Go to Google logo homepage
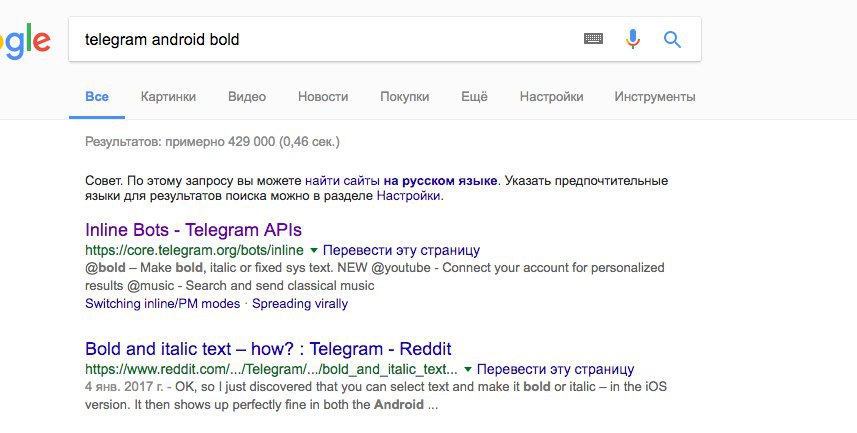 tap(24, 40)
